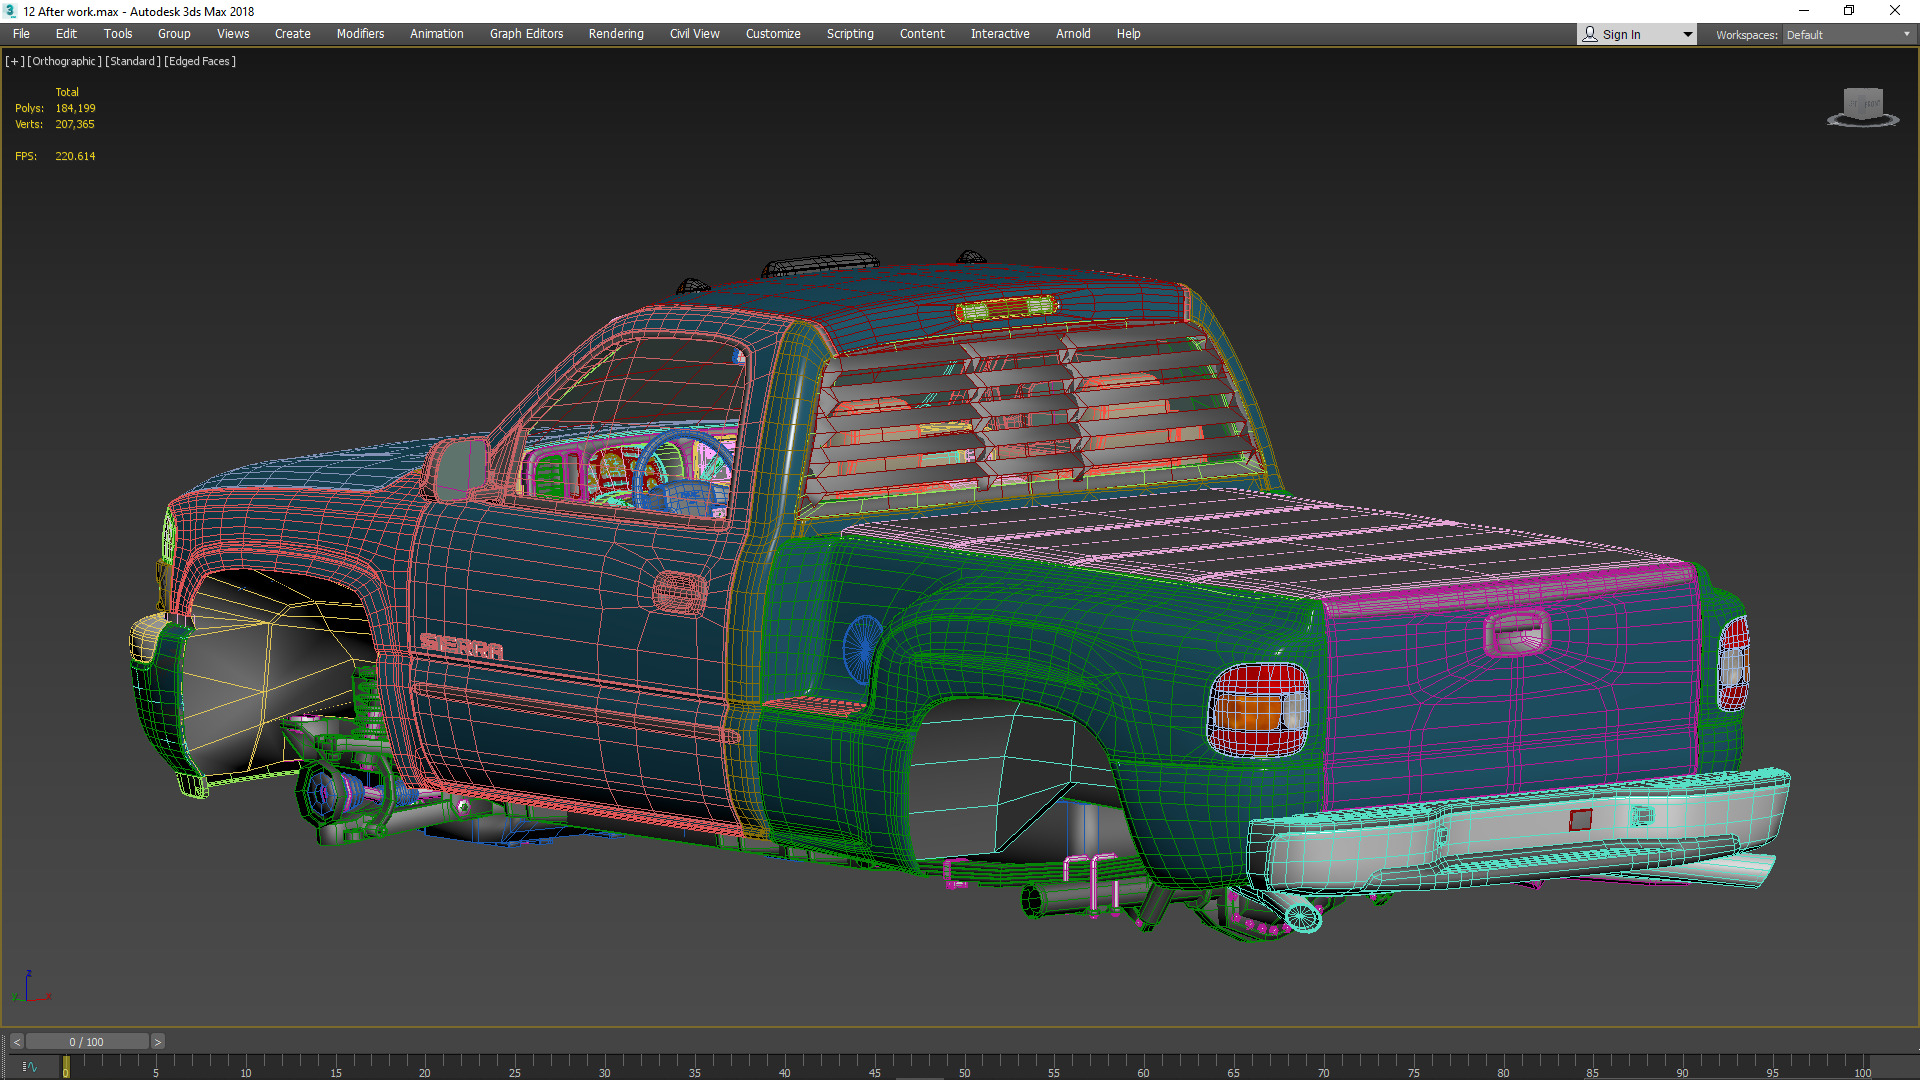The height and width of the screenshot is (1080, 1920).
Task: Step to next frame arrow
Action: coord(157,1042)
